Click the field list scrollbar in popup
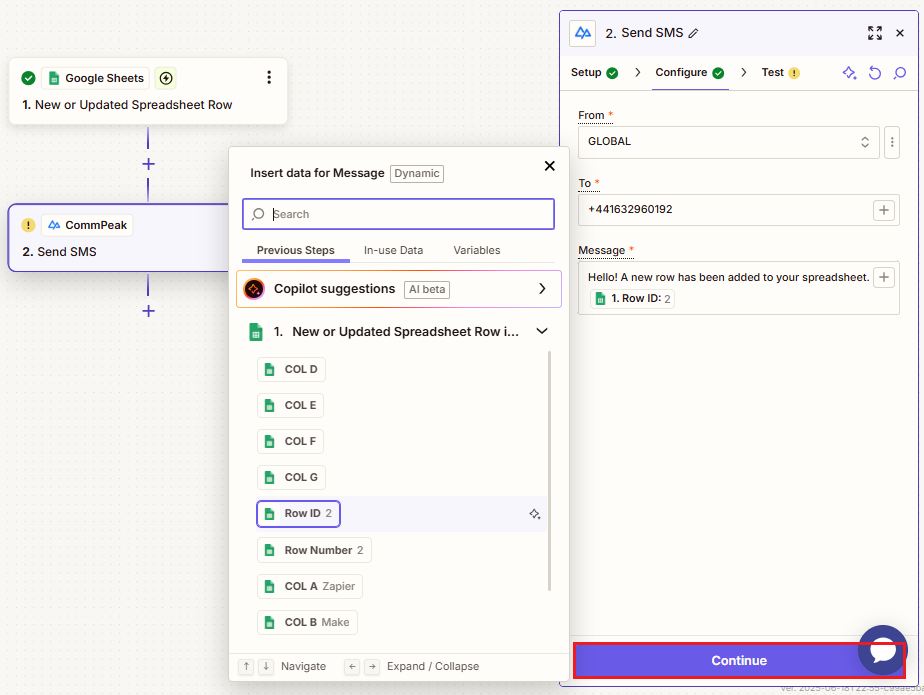This screenshot has width=924, height=695. (549, 470)
